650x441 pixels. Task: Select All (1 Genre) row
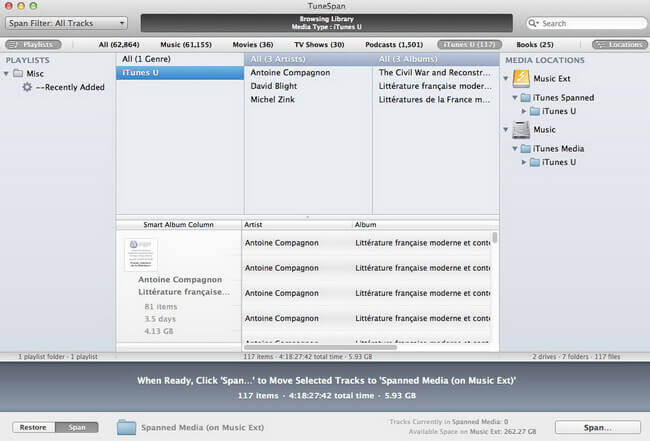coord(180,59)
